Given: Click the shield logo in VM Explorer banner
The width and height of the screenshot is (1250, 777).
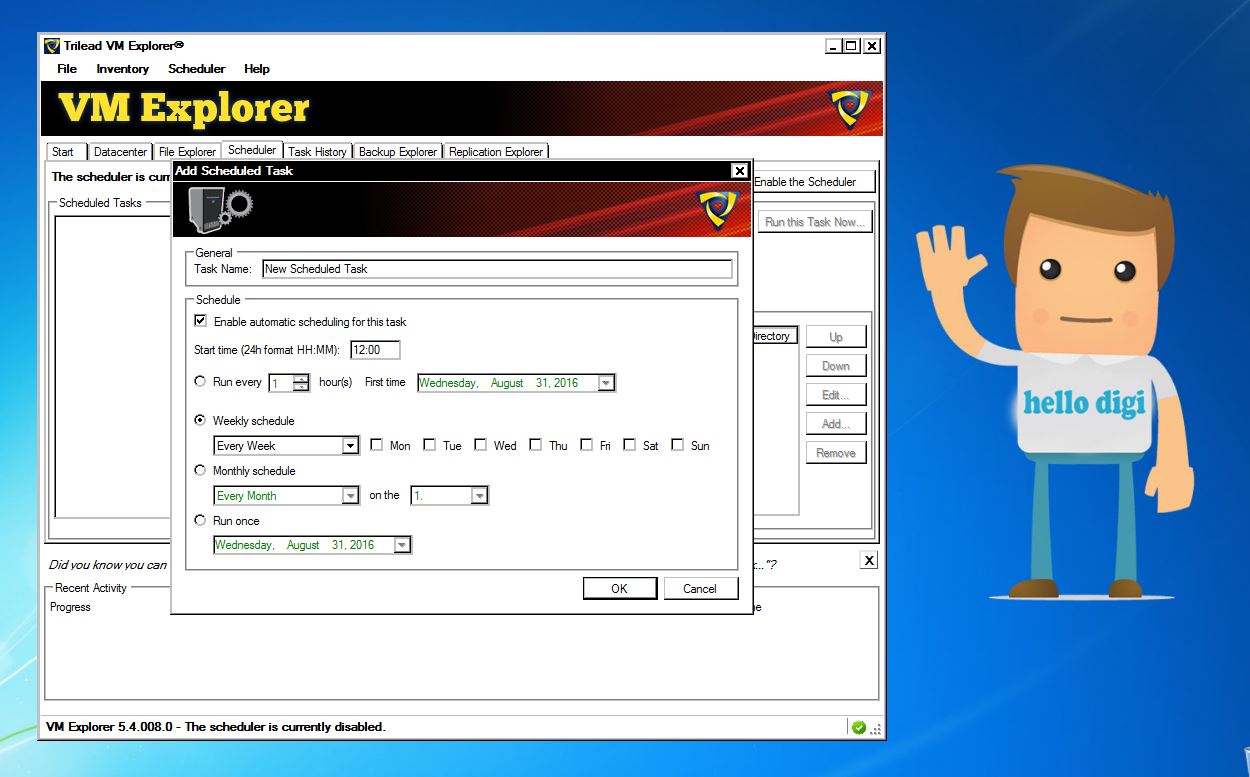Looking at the screenshot, I should [x=850, y=108].
